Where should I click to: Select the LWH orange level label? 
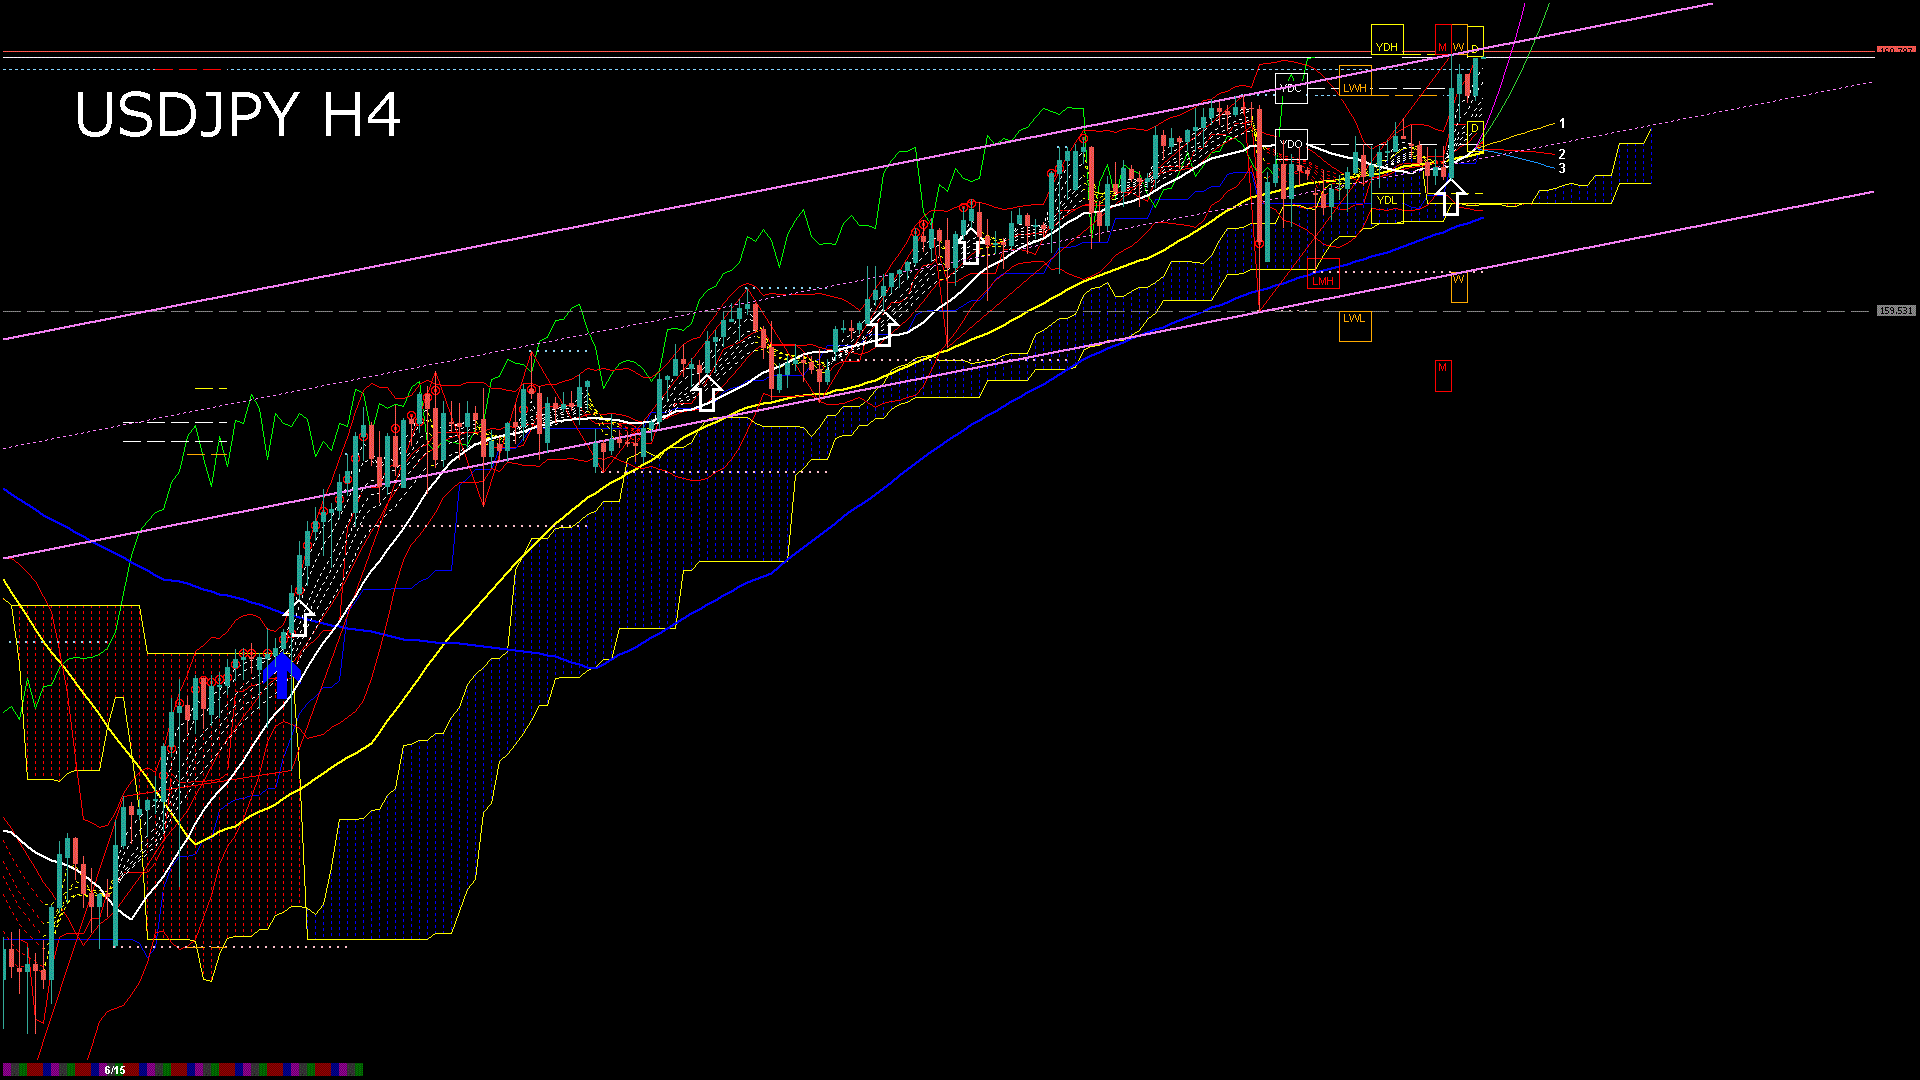click(1355, 81)
